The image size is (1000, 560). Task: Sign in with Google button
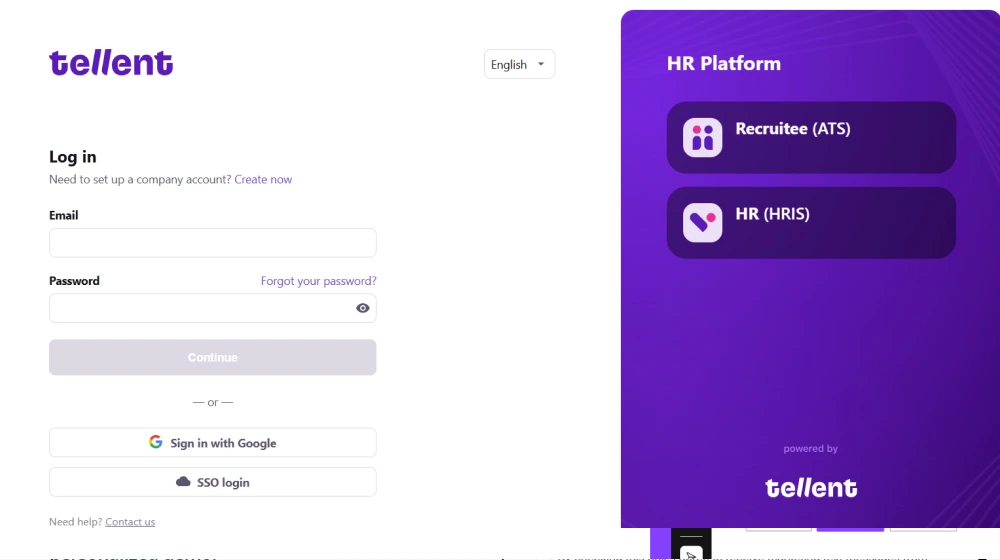click(x=212, y=443)
